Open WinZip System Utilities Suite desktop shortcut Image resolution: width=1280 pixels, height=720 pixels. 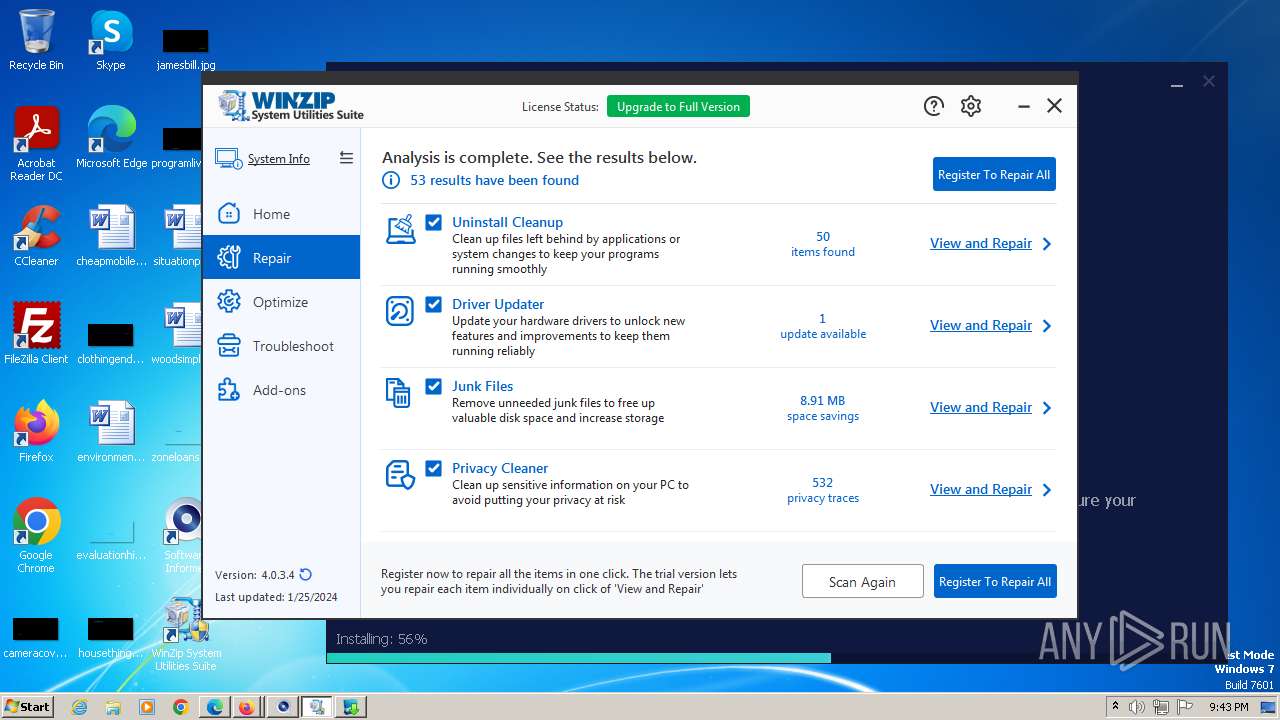pyautogui.click(x=186, y=634)
